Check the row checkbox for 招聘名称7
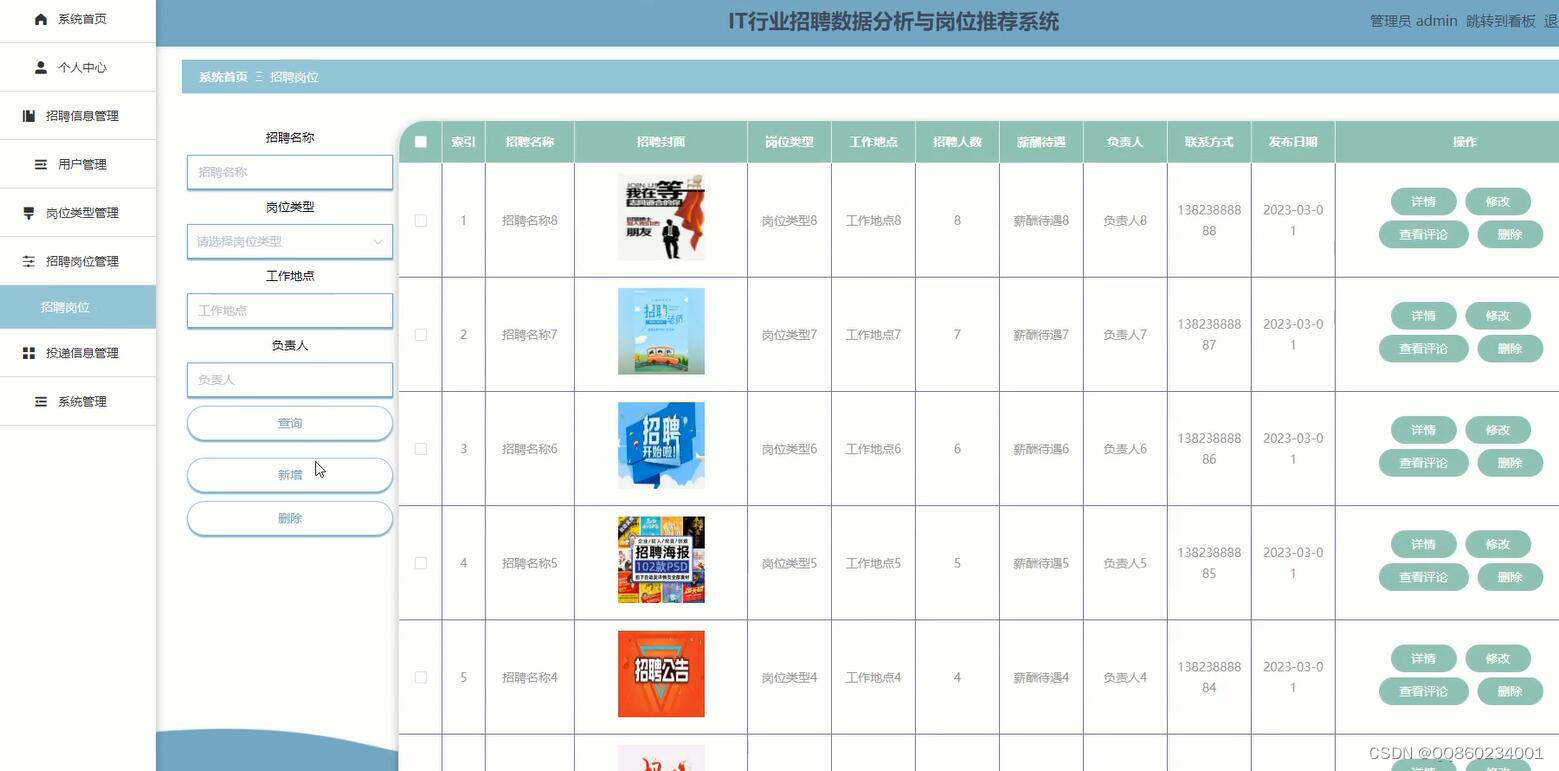This screenshot has height=771, width=1559. pos(421,335)
